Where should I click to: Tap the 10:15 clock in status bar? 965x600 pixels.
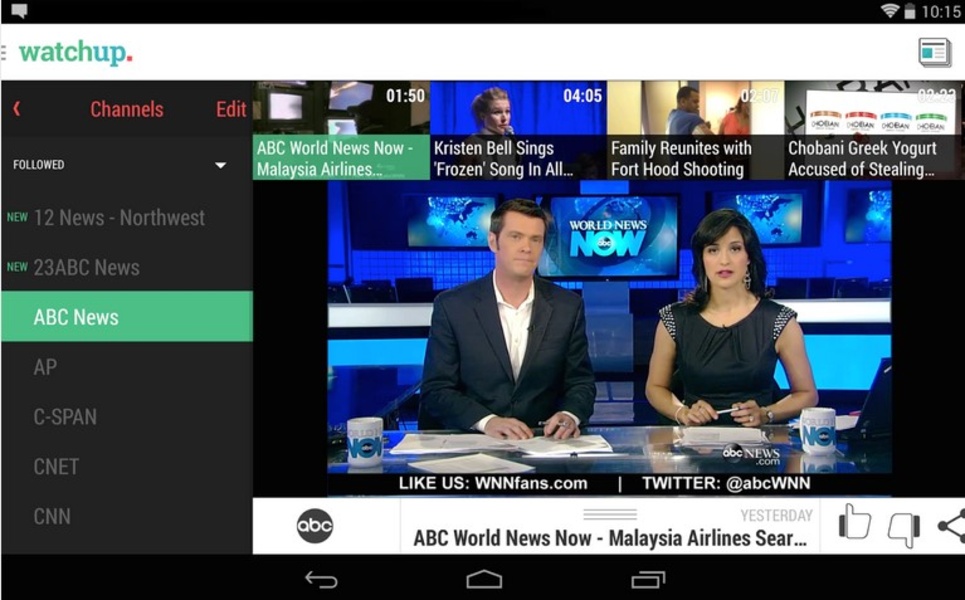coord(941,12)
